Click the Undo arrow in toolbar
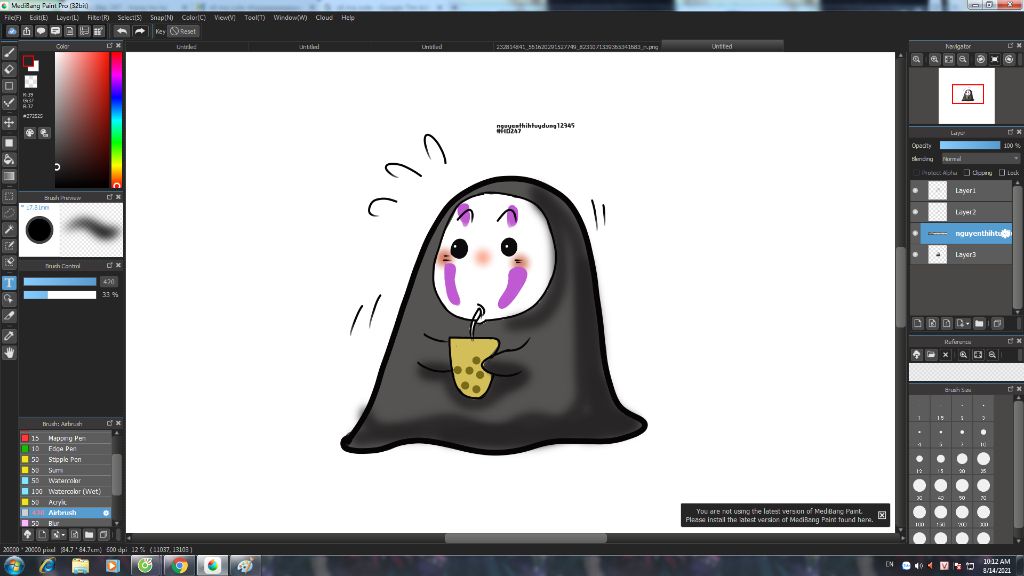 [x=121, y=31]
